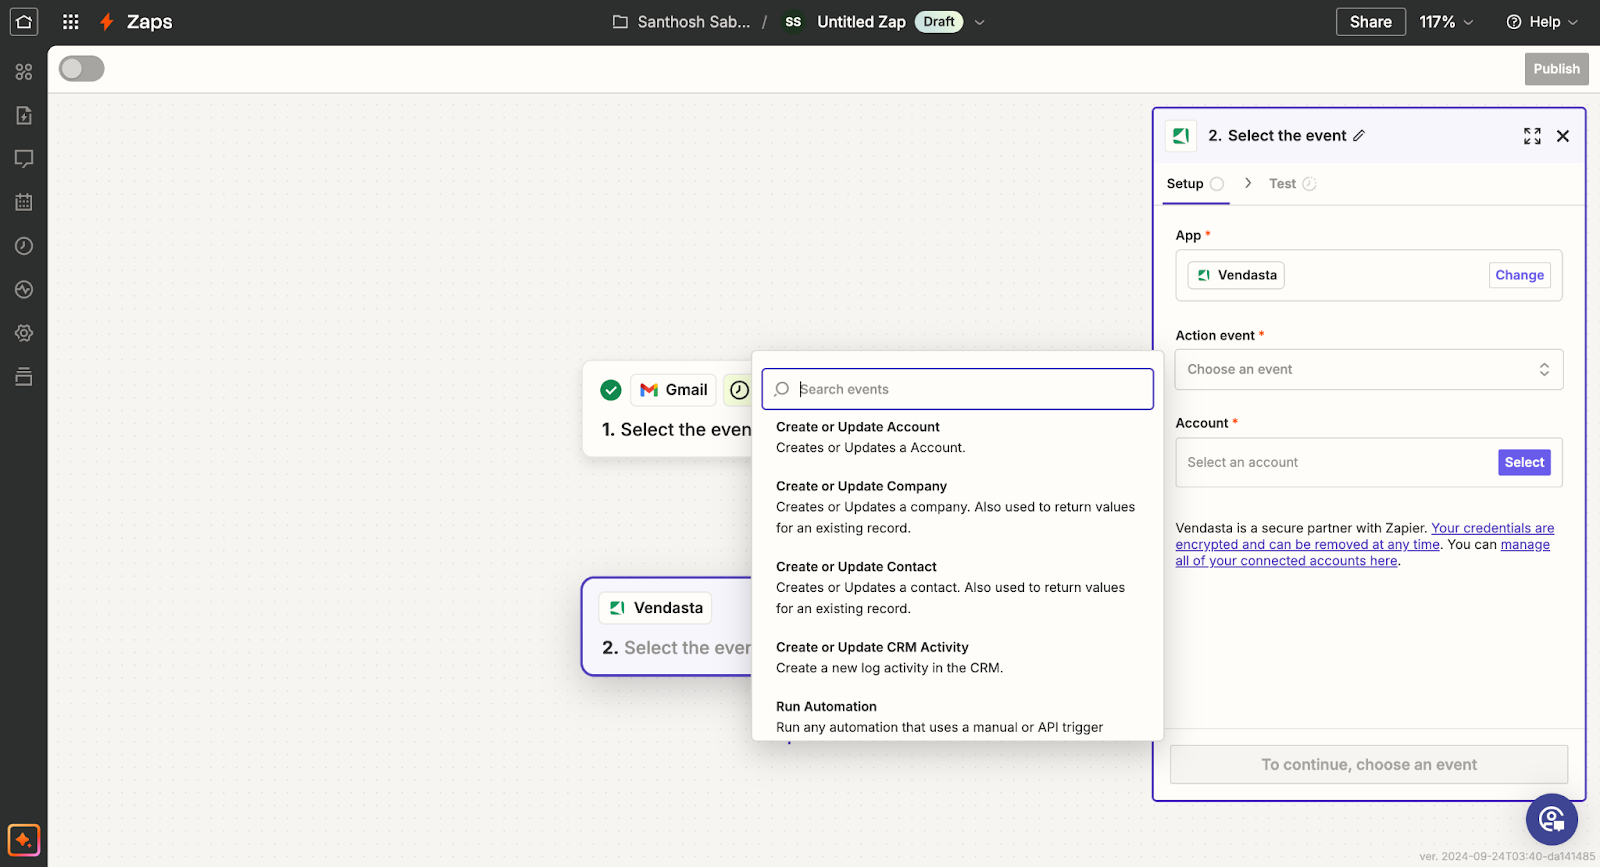This screenshot has width=1600, height=867.
Task: Click the Vendasta app chip in panel
Action: (1237, 275)
